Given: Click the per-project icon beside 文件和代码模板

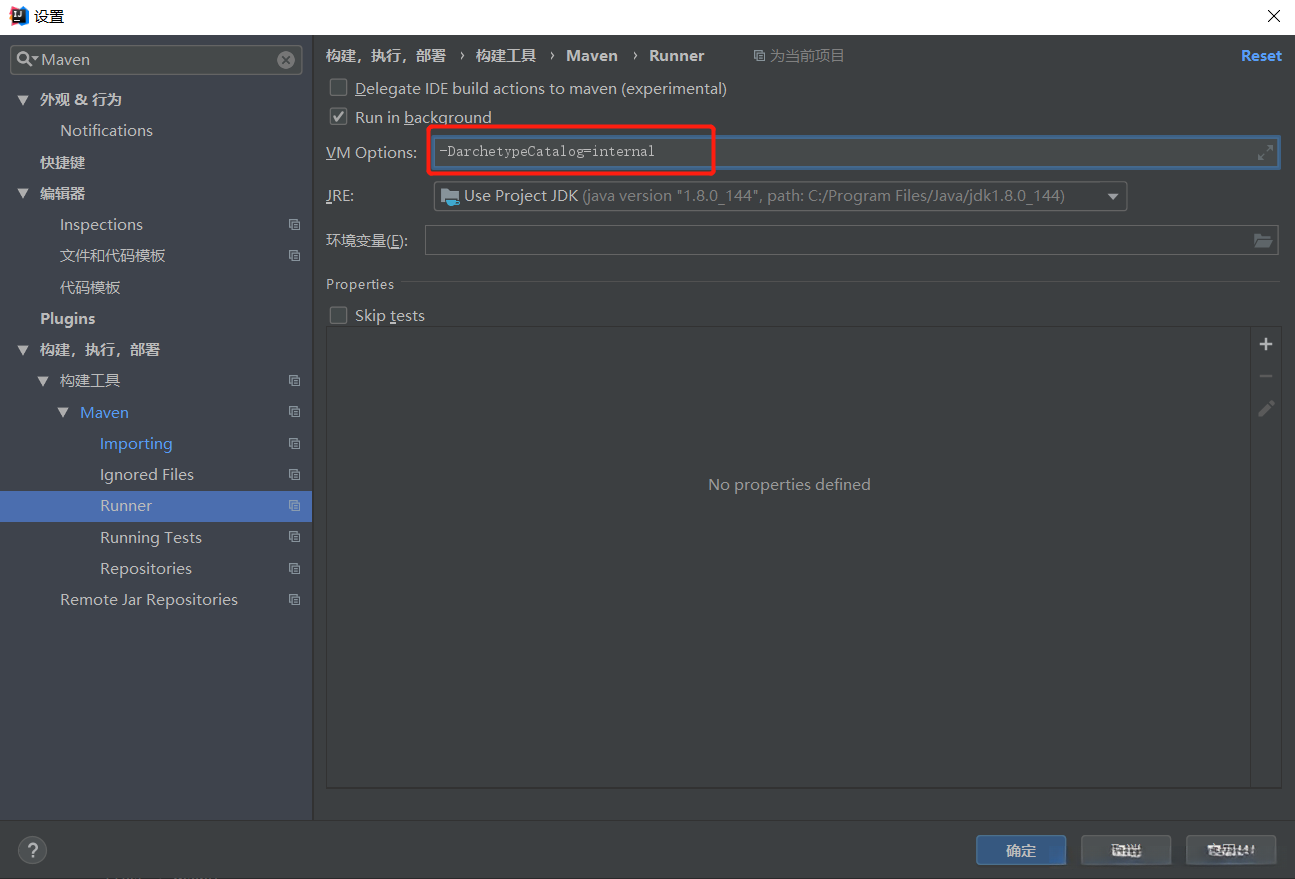Looking at the screenshot, I should coord(294,256).
